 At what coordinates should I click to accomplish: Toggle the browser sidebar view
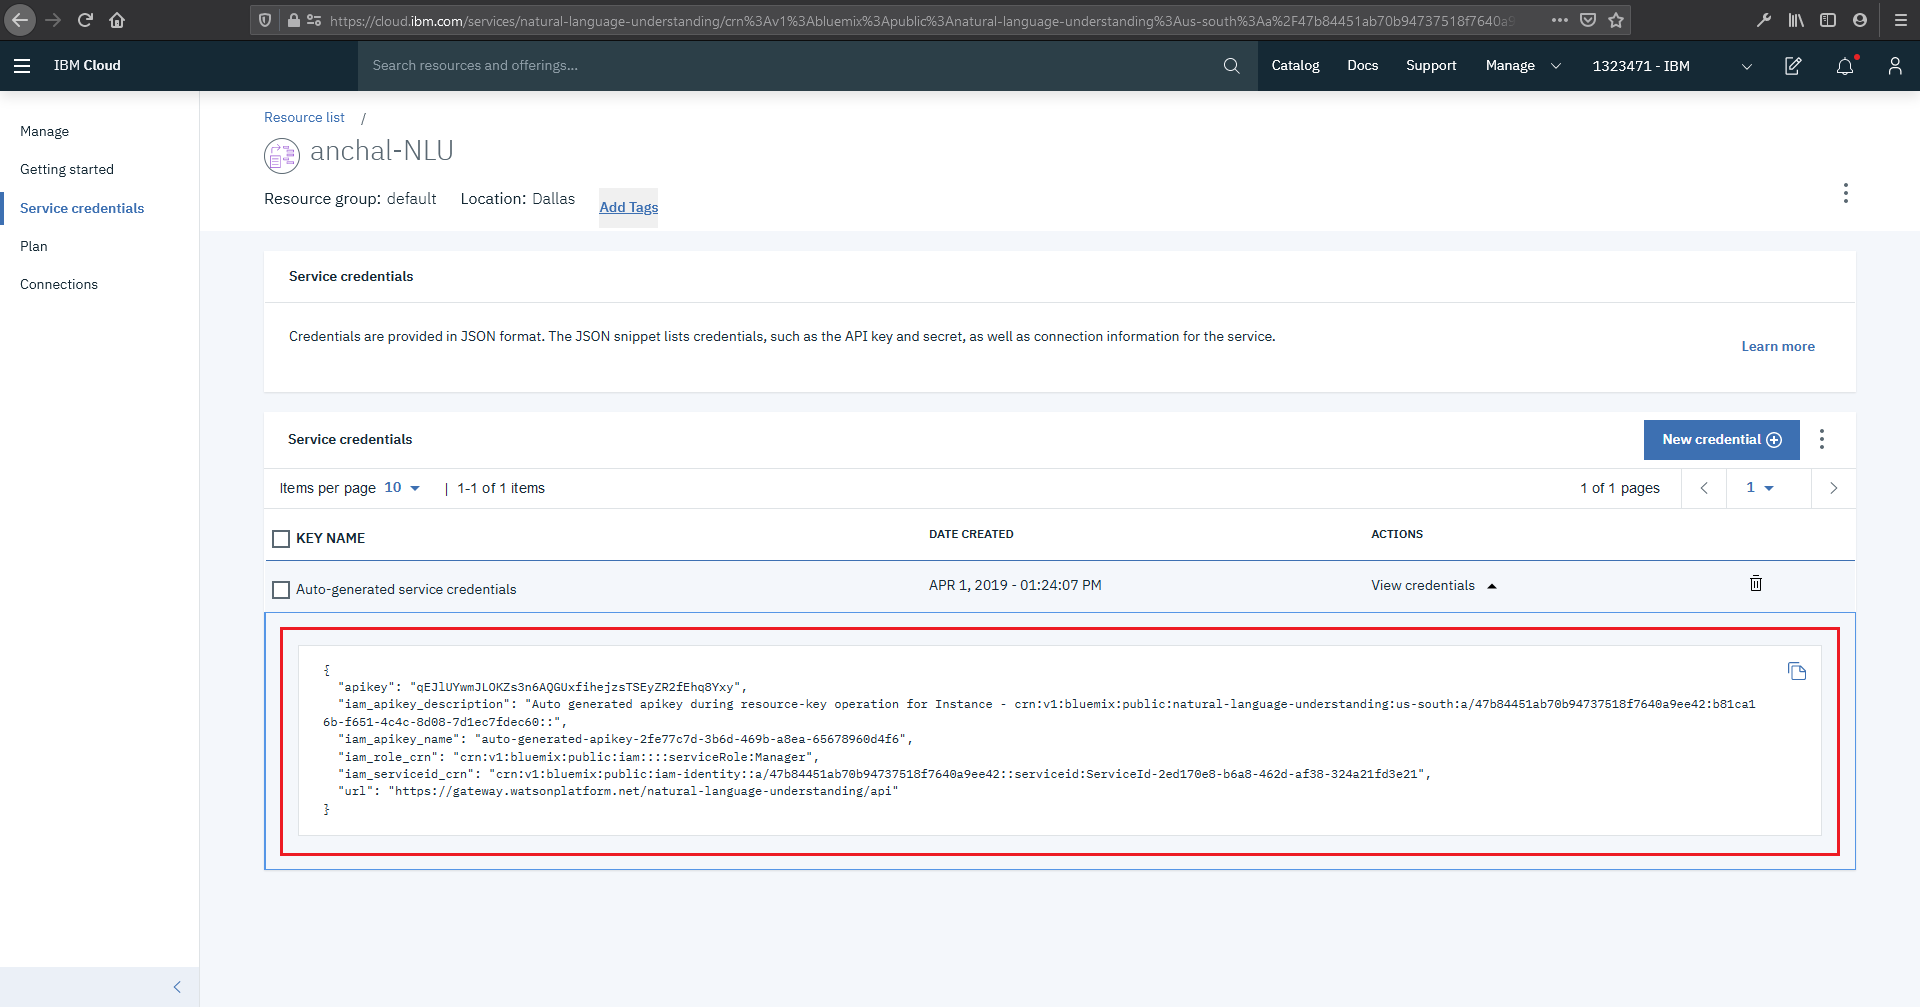pyautogui.click(x=1828, y=20)
